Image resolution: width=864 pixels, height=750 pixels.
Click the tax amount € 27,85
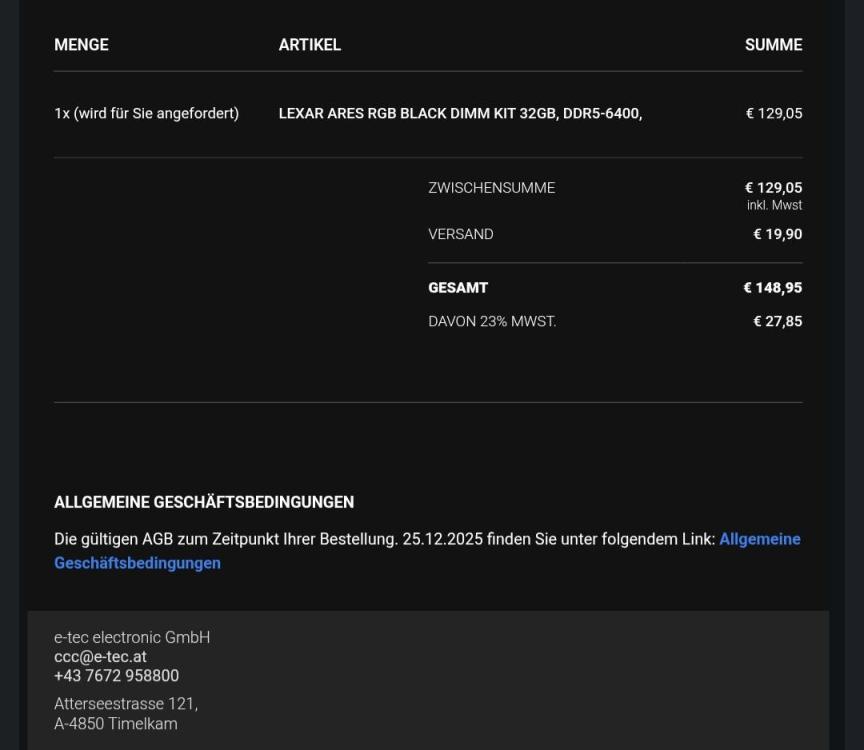point(777,322)
